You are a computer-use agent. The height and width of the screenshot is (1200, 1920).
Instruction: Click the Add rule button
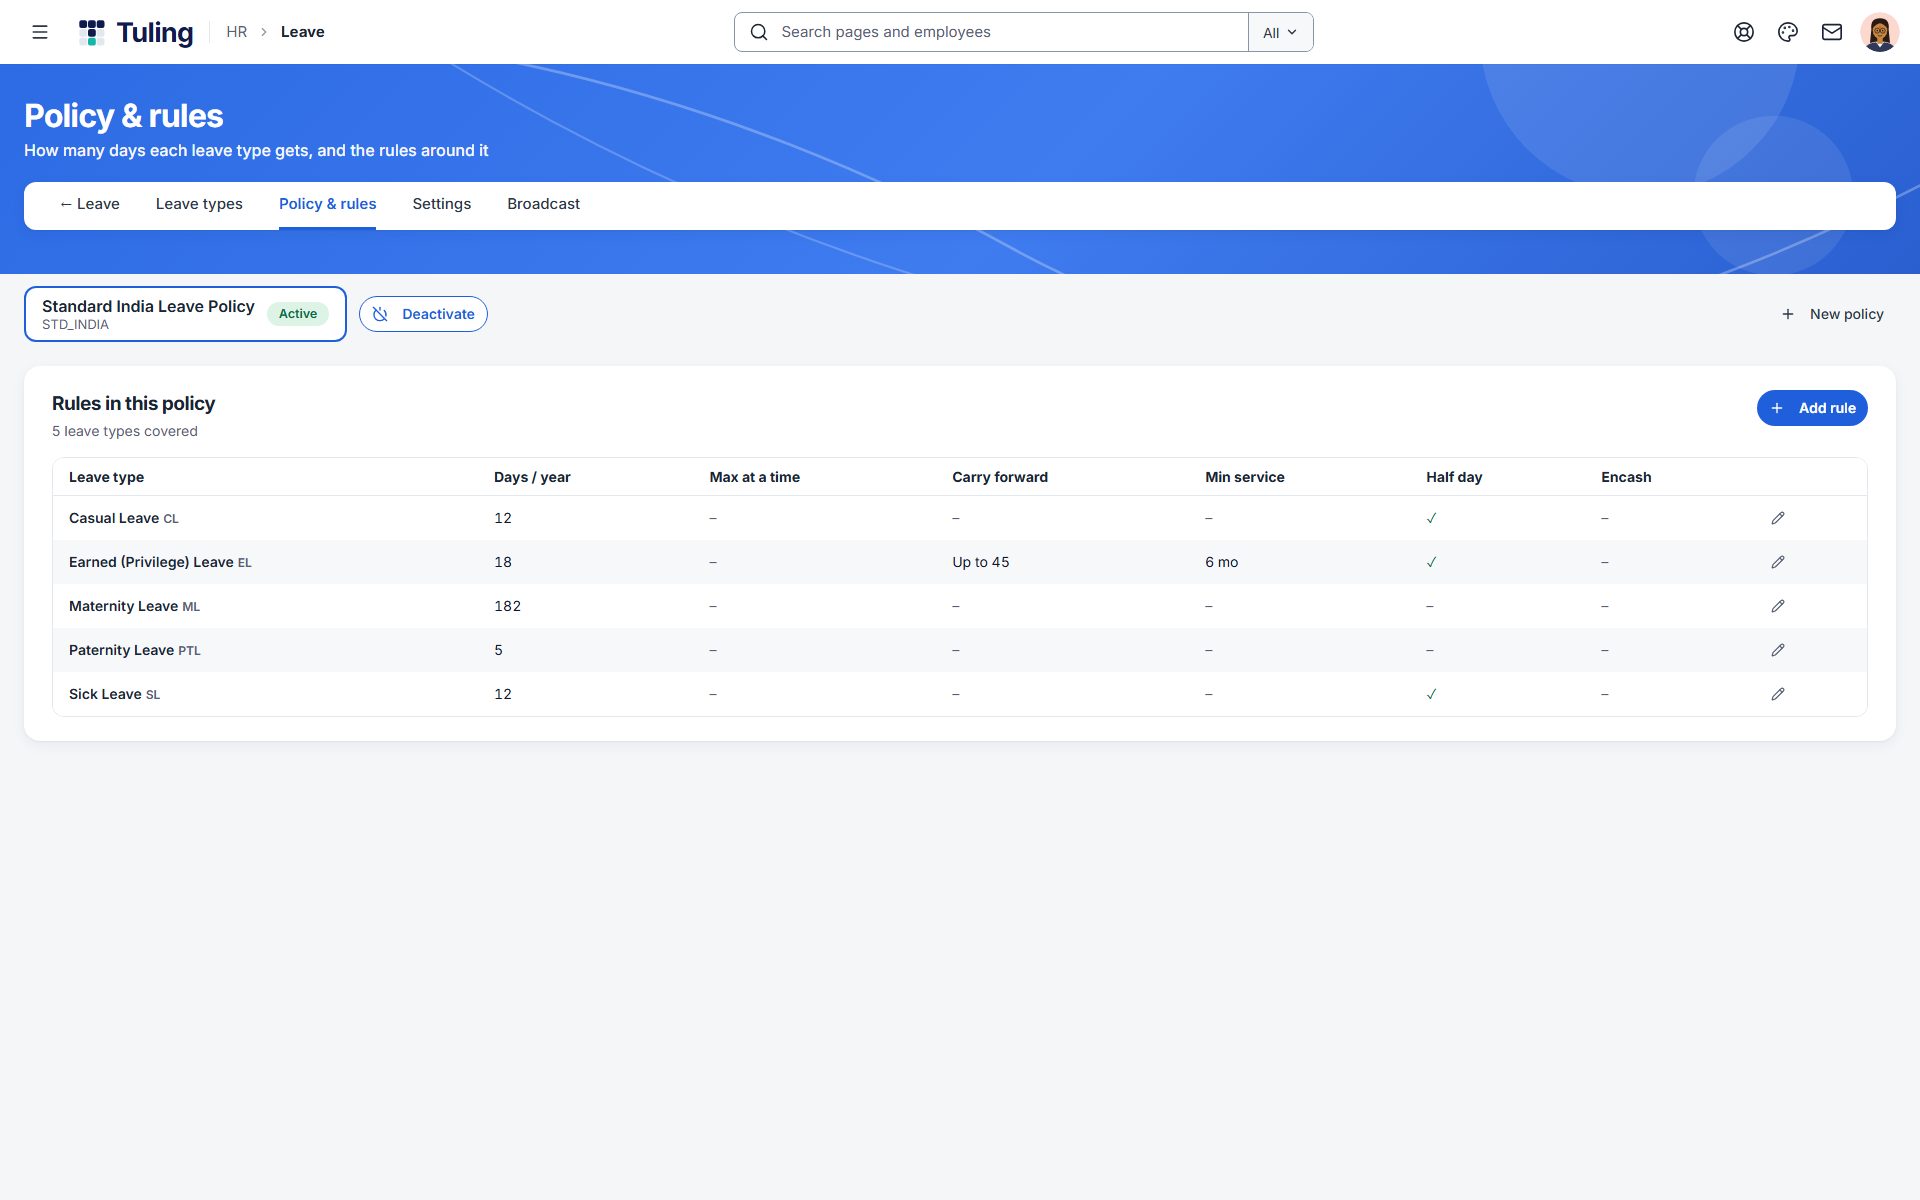[x=1812, y=408]
